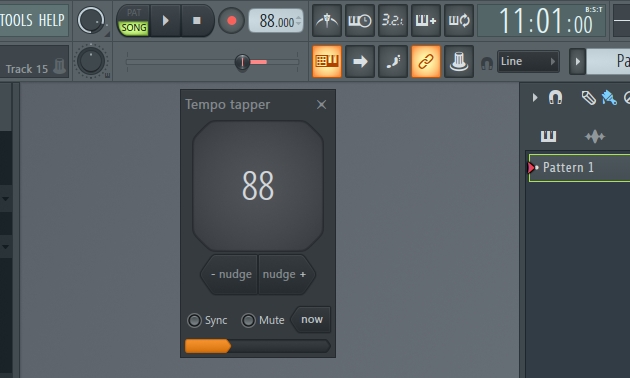Enable overdub blend recording icon
The image size is (630, 378).
(426, 20)
